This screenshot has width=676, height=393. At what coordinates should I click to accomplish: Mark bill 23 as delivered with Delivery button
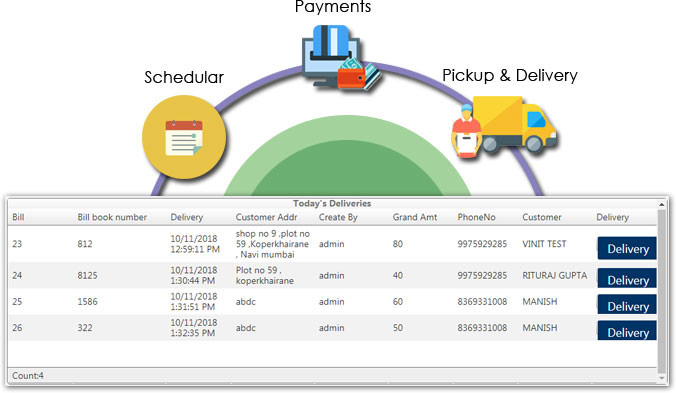click(627, 248)
